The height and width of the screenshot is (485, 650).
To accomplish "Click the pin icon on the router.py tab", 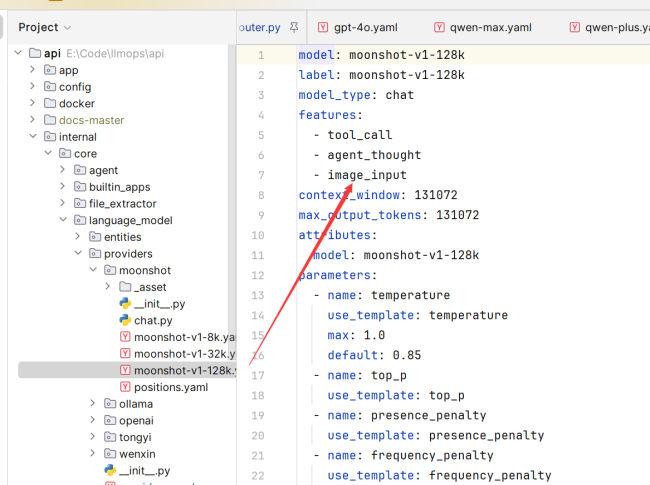I will [x=293, y=27].
